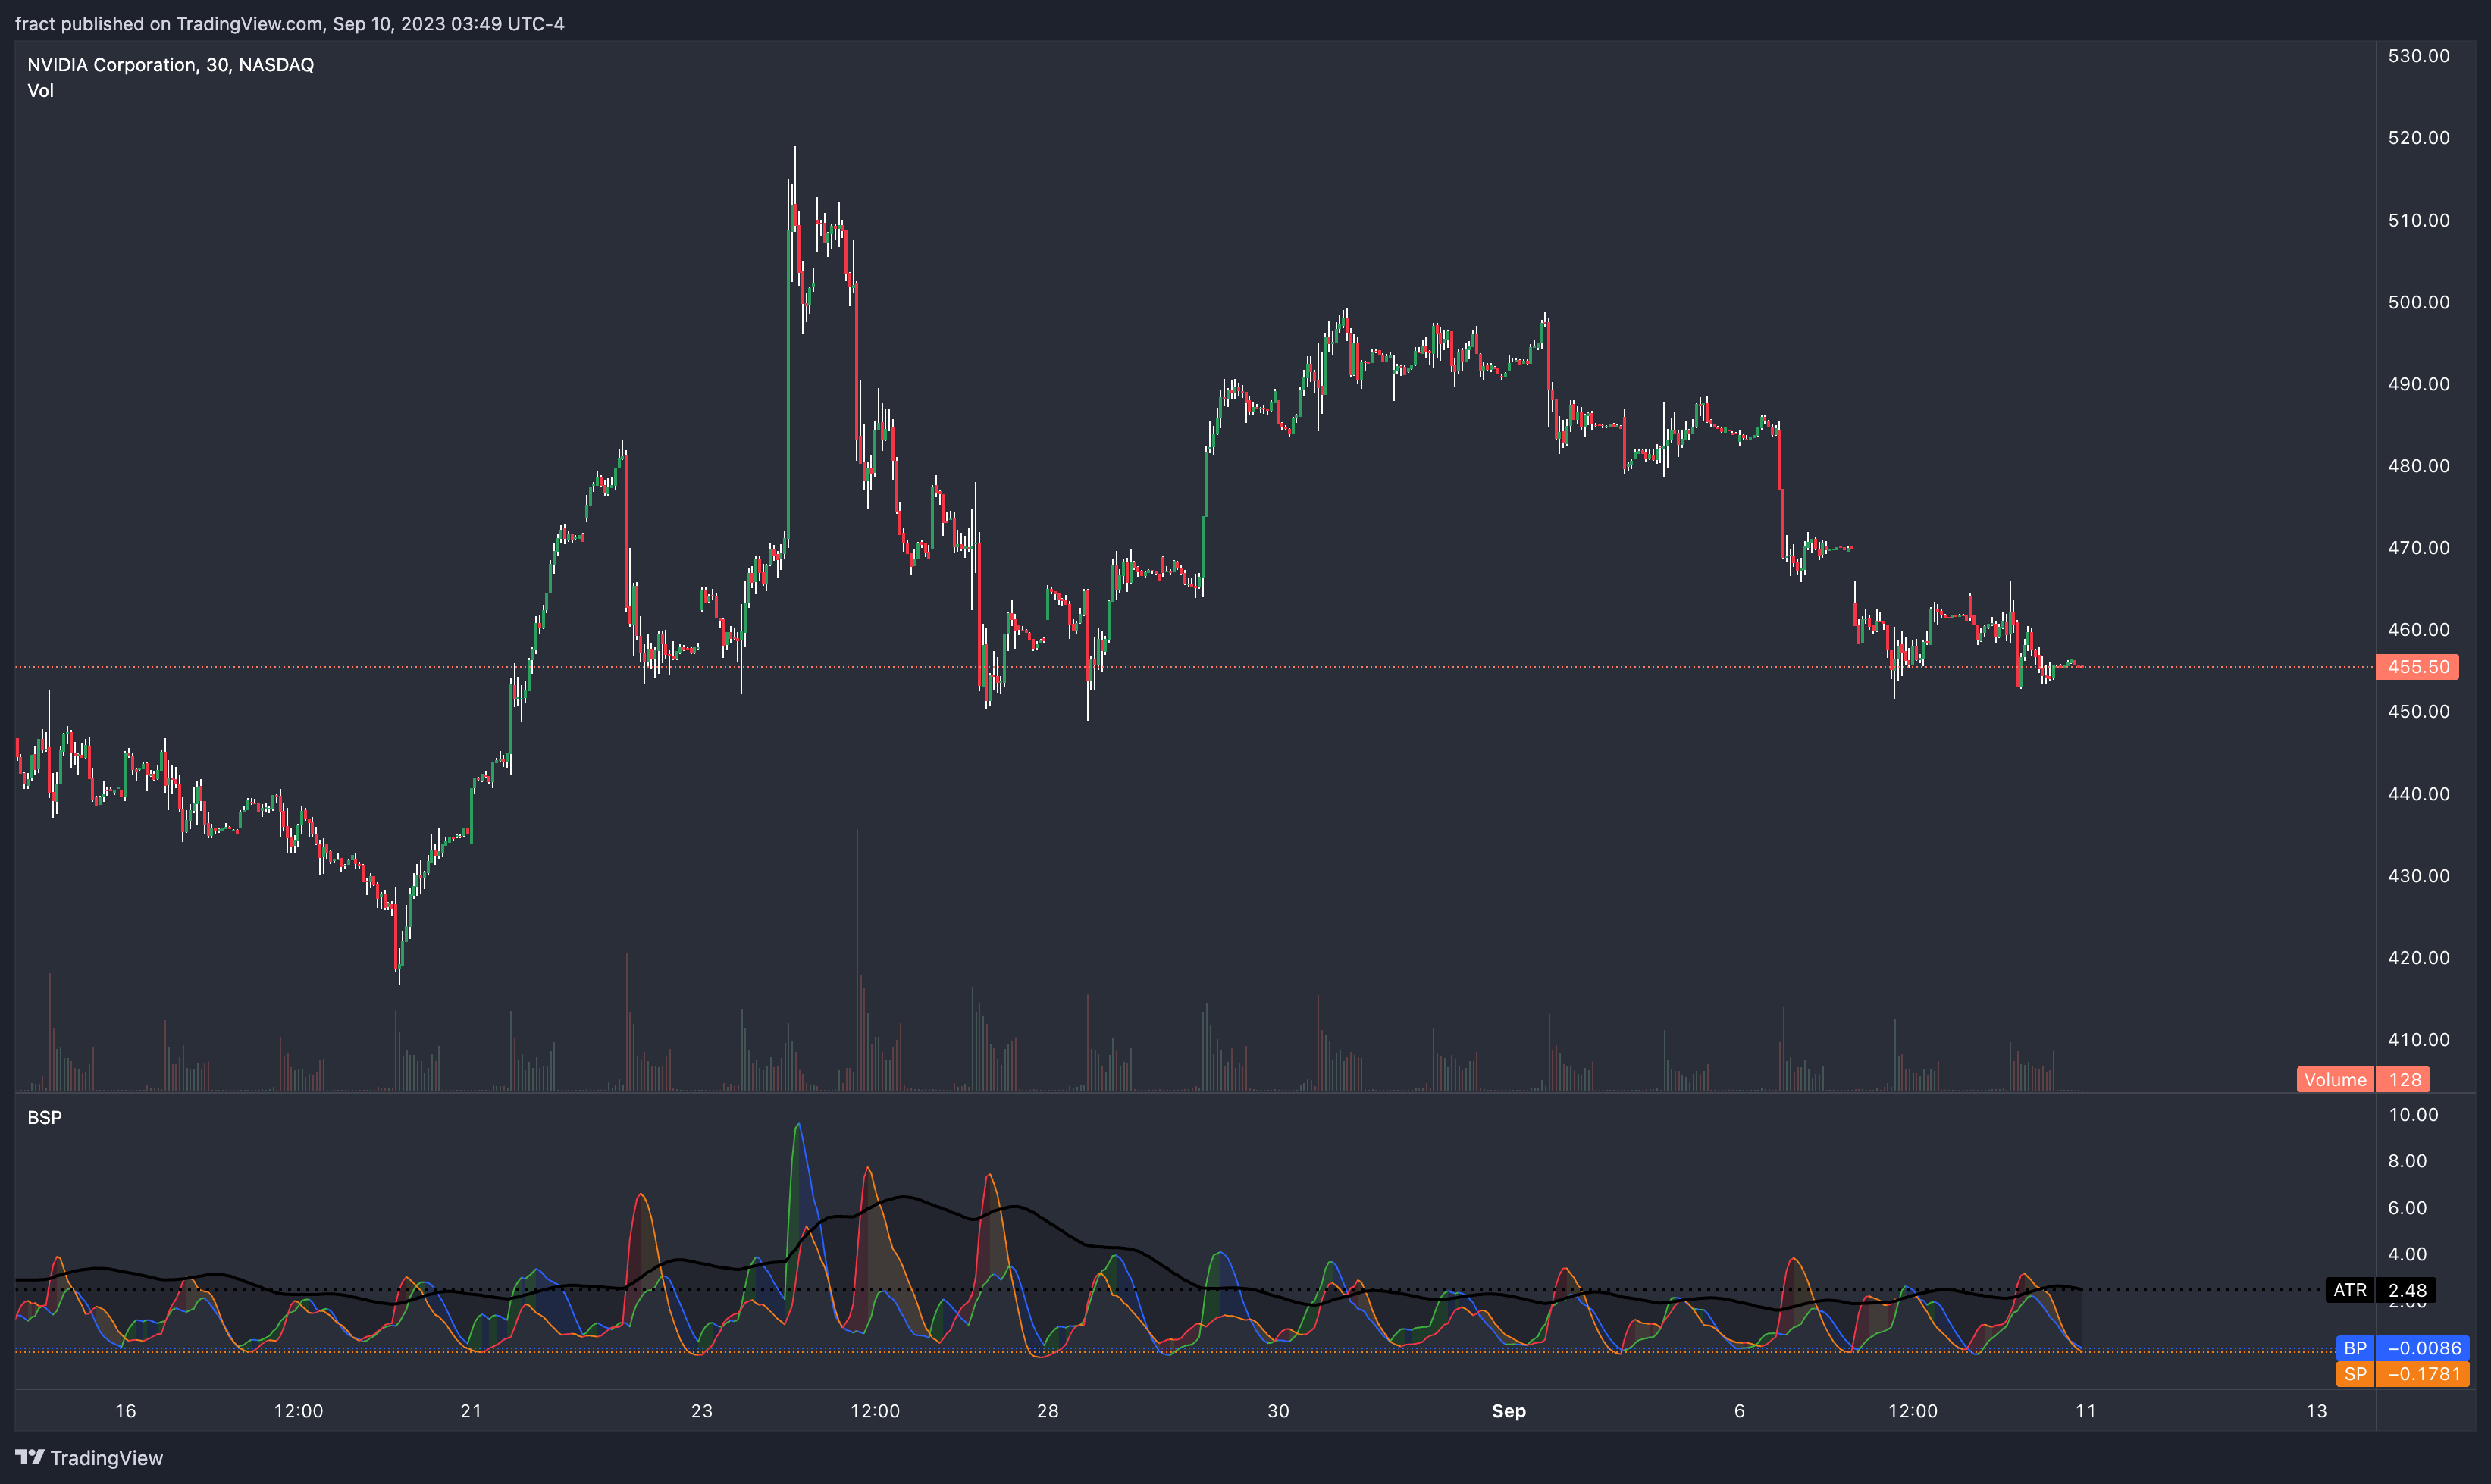Click the 6.00 BSP axis label
The width and height of the screenshot is (2491, 1484).
(x=2407, y=1208)
